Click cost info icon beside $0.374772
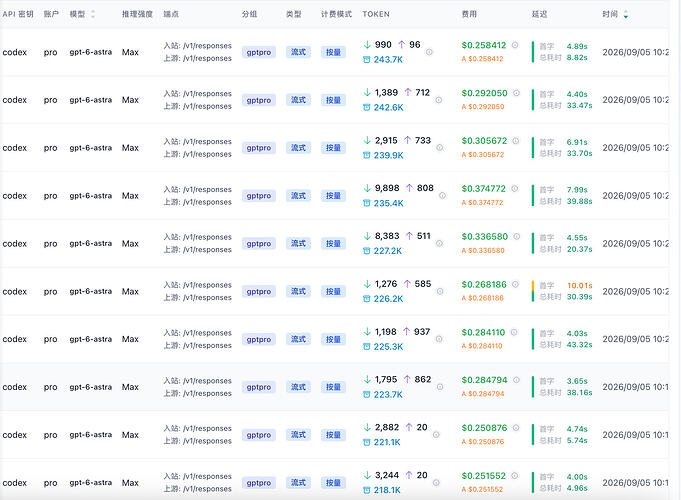The width and height of the screenshot is (681, 500). (x=515, y=188)
